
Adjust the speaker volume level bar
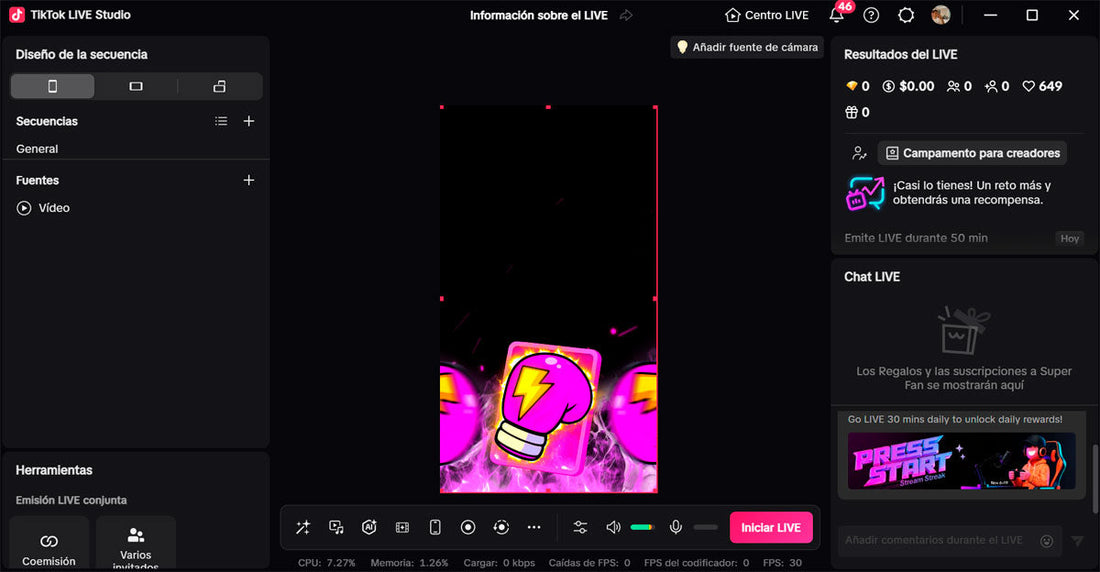(x=642, y=527)
